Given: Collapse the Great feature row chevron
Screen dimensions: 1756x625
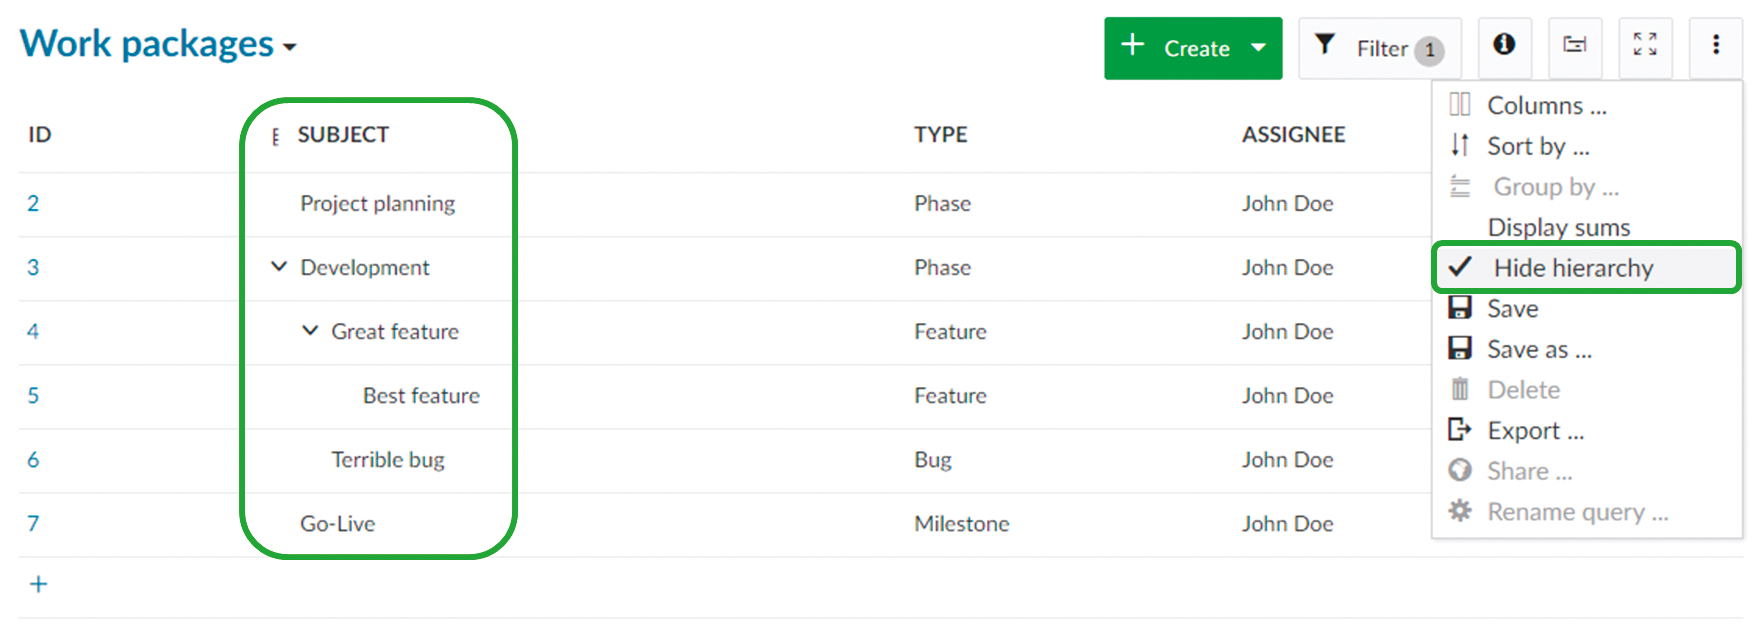Looking at the screenshot, I should 310,331.
